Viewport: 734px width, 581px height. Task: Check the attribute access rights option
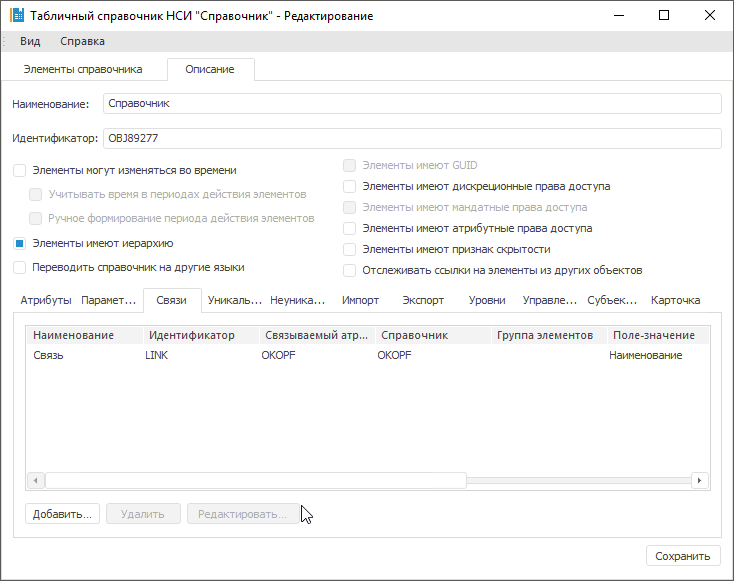click(x=349, y=228)
